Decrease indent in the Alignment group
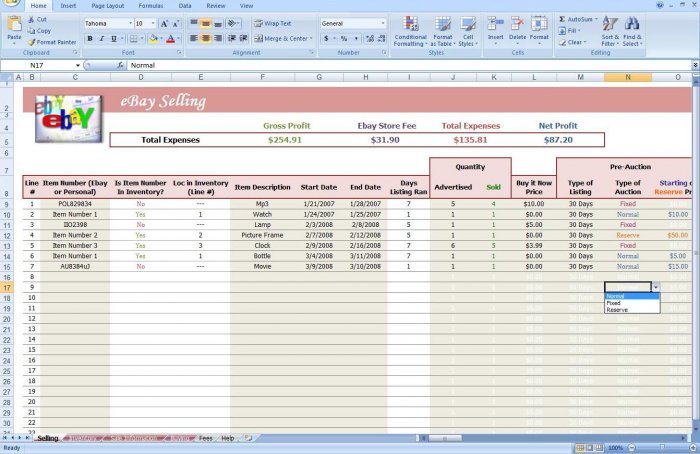 (231, 38)
